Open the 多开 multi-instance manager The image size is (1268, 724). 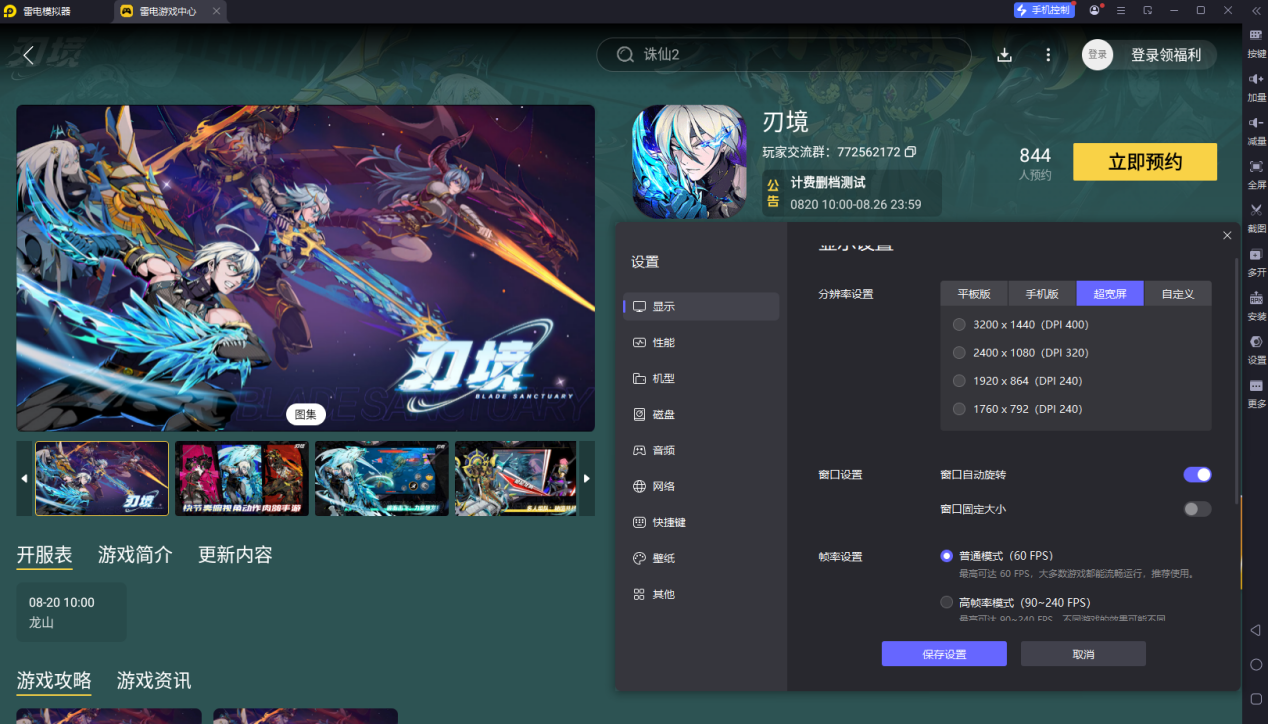[1256, 260]
